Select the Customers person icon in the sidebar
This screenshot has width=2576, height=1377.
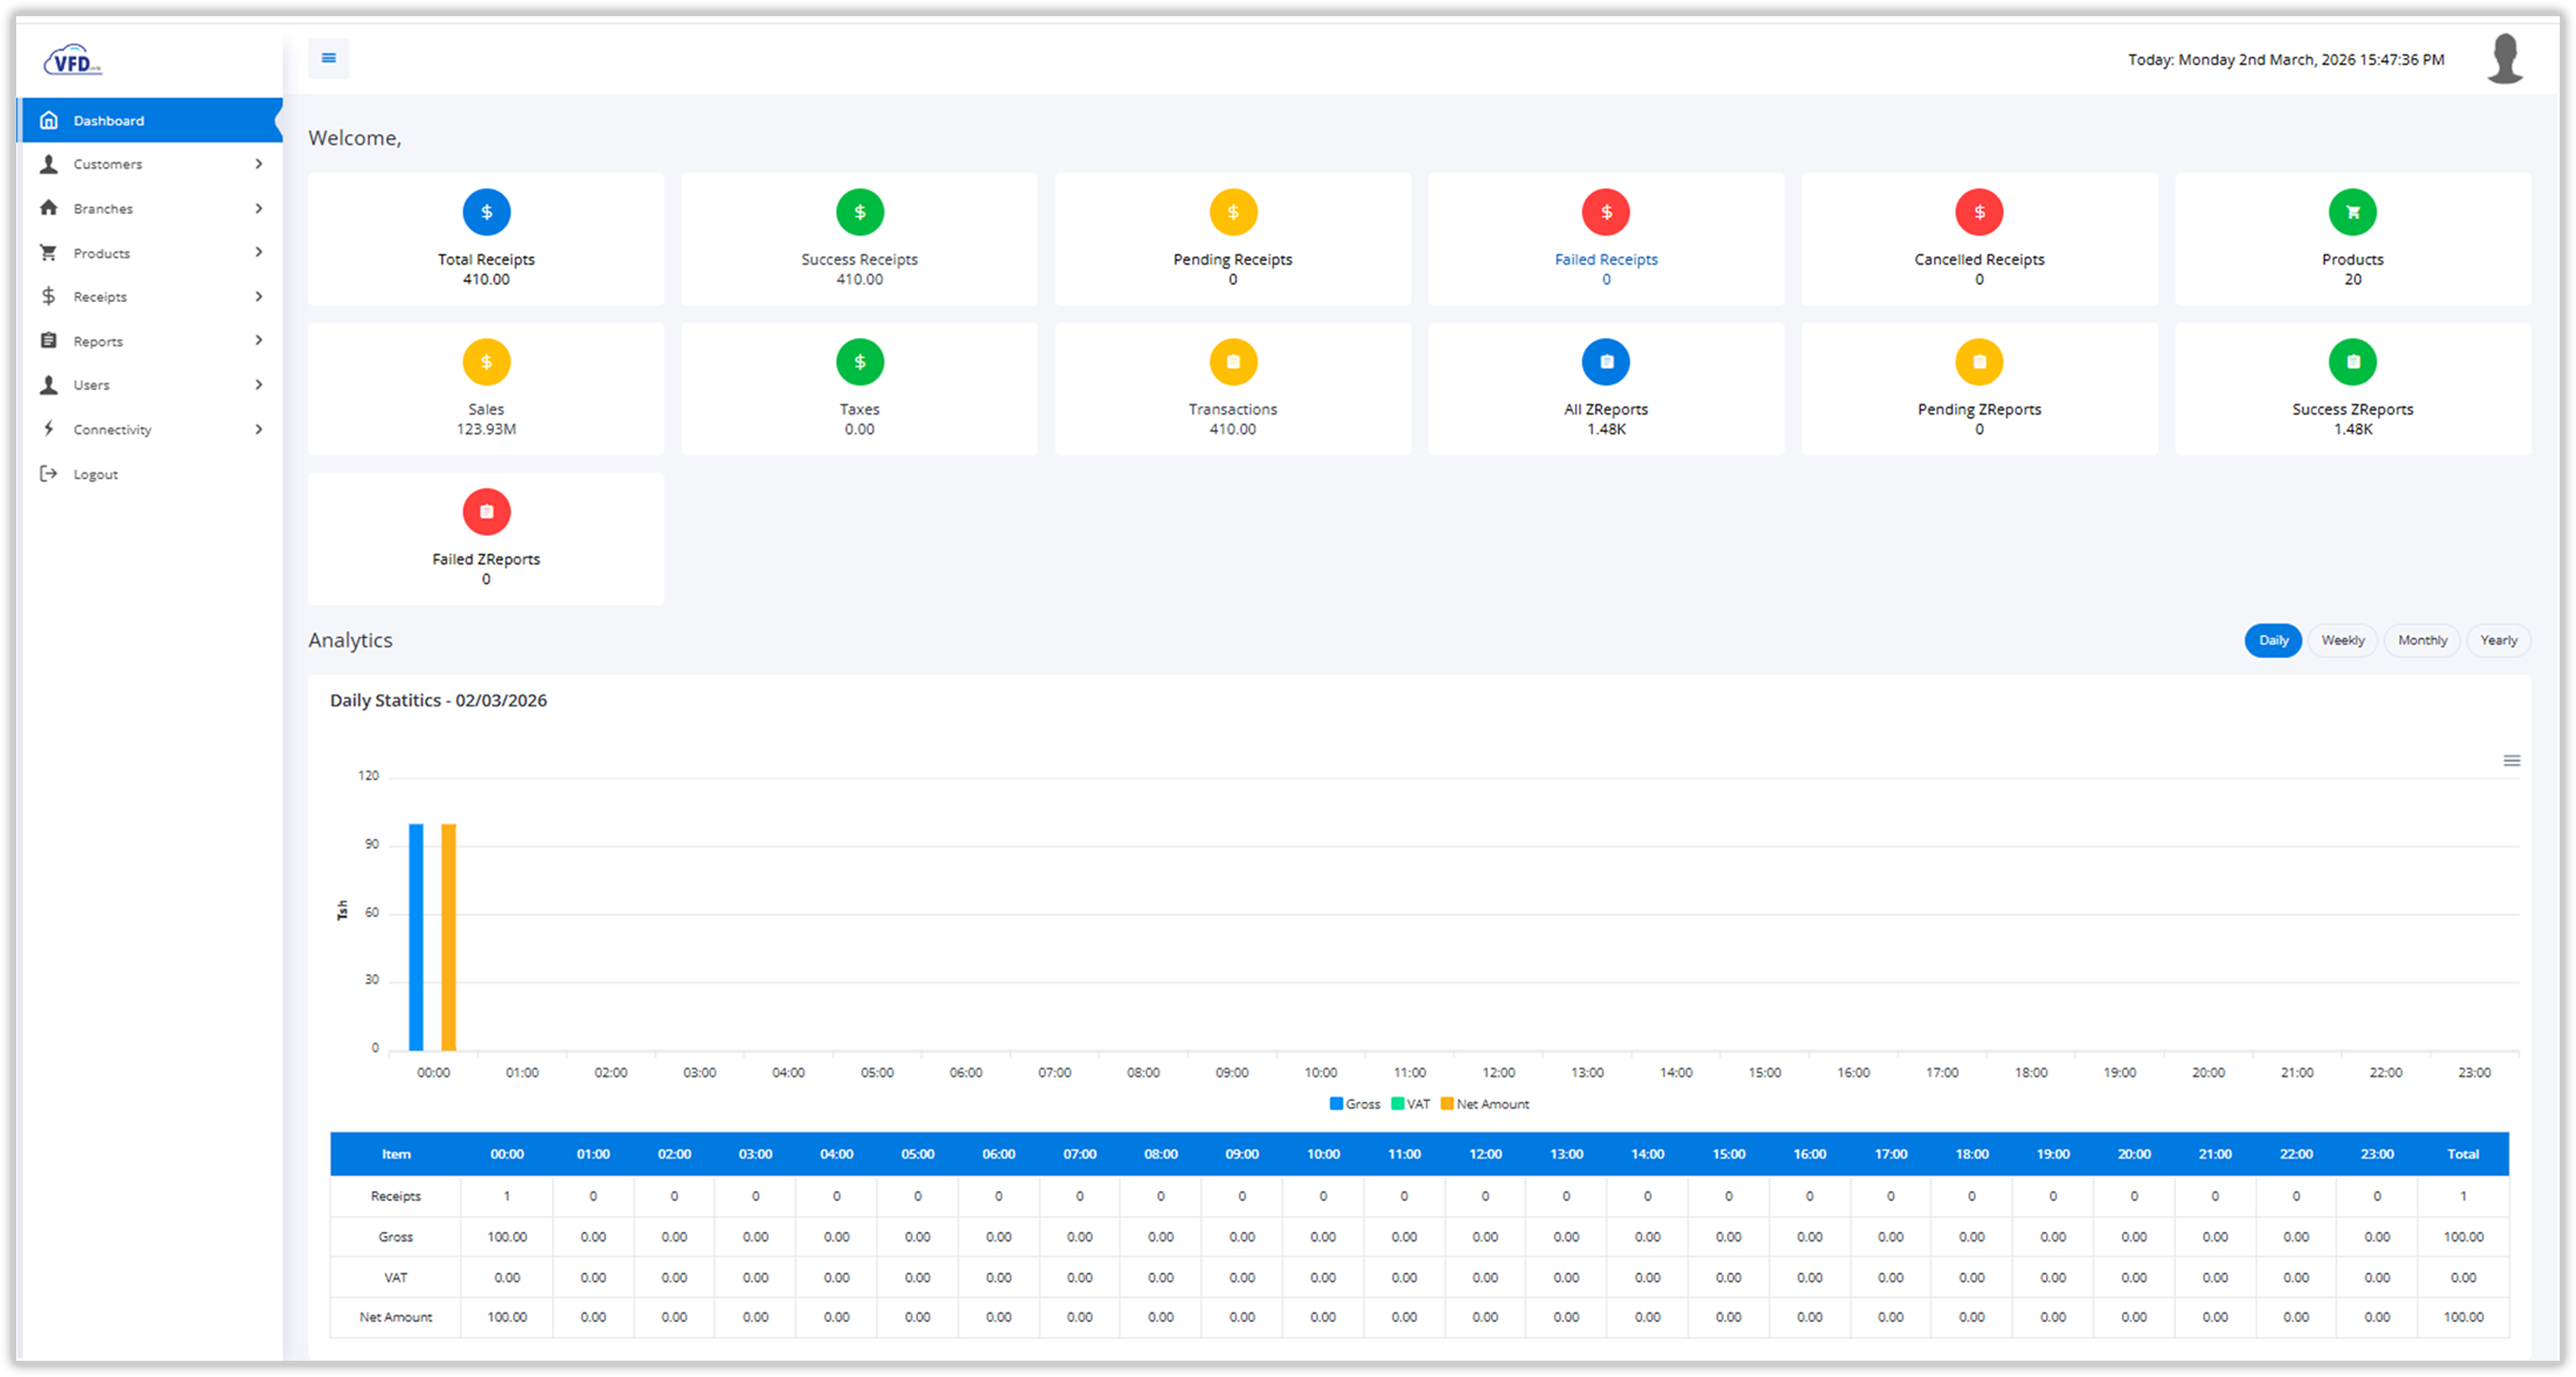tap(48, 164)
